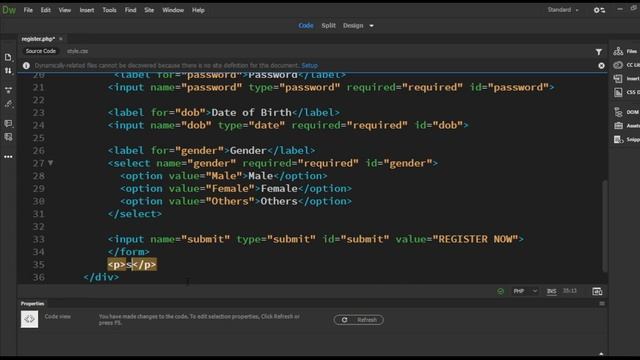Click the </select> tag on line 31
This screenshot has height=360, width=640.
pyautogui.click(x=135, y=214)
